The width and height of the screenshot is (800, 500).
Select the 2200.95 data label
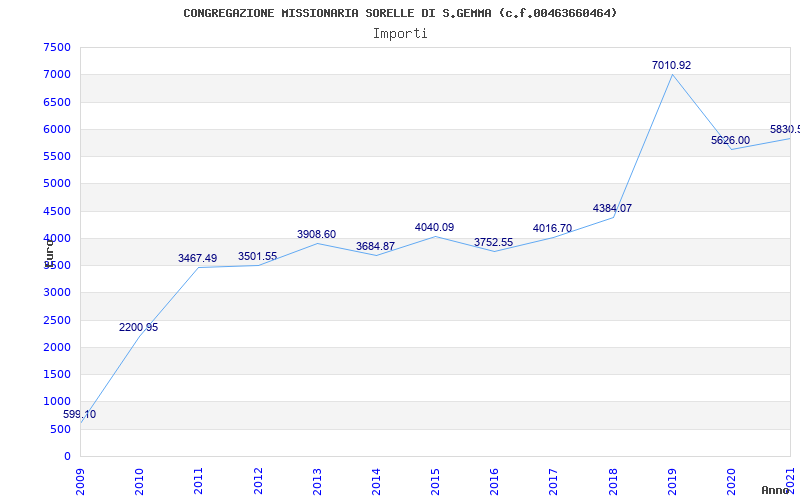click(139, 328)
